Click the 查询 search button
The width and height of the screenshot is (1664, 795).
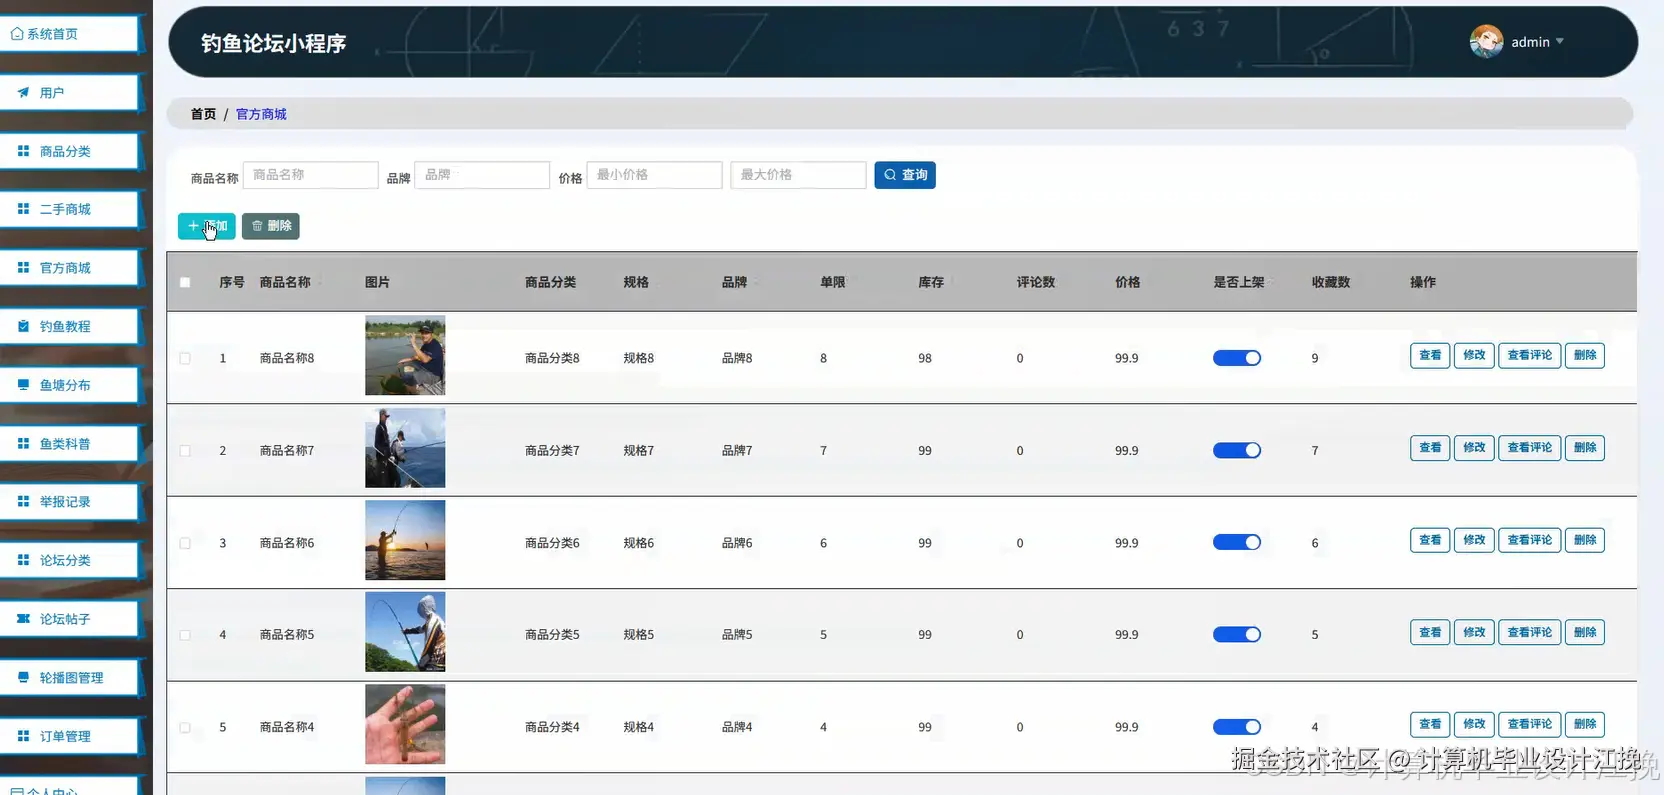pyautogui.click(x=905, y=175)
